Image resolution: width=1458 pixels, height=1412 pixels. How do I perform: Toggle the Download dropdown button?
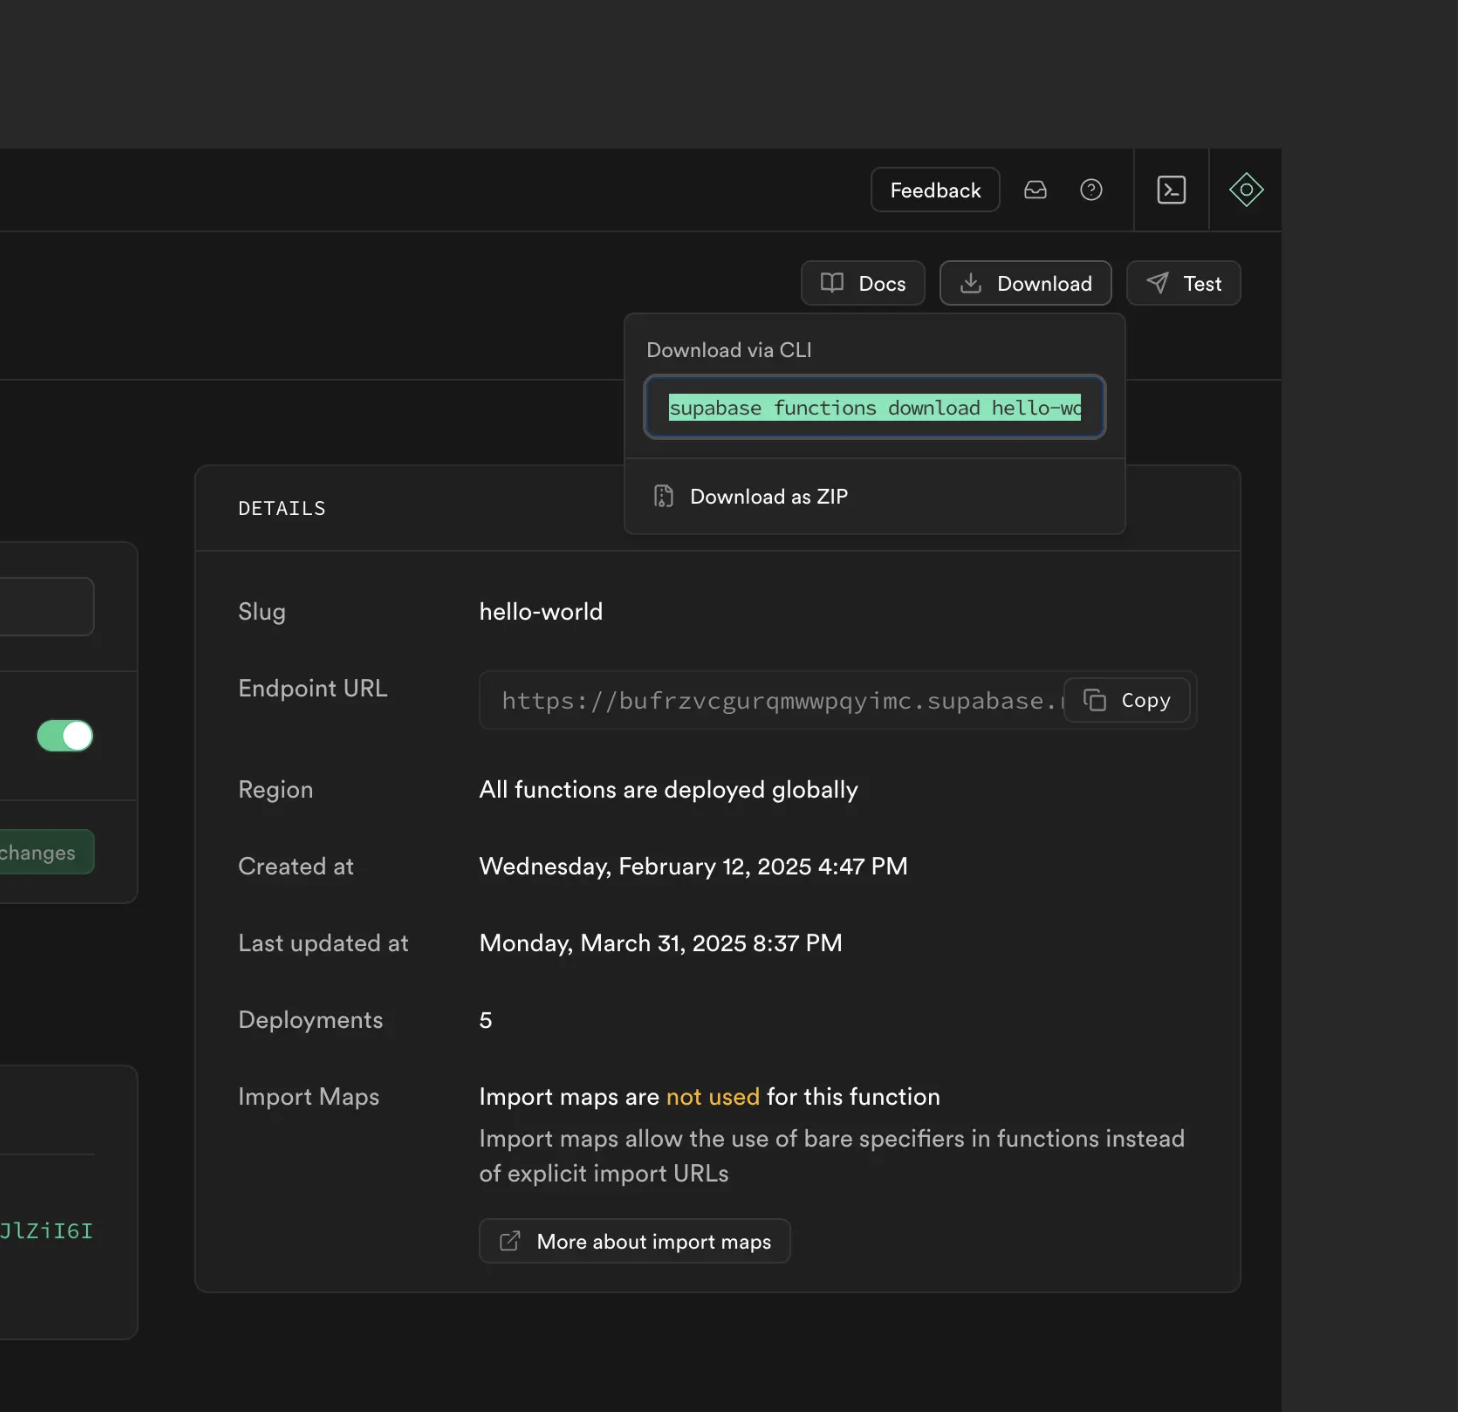pyautogui.click(x=1025, y=283)
